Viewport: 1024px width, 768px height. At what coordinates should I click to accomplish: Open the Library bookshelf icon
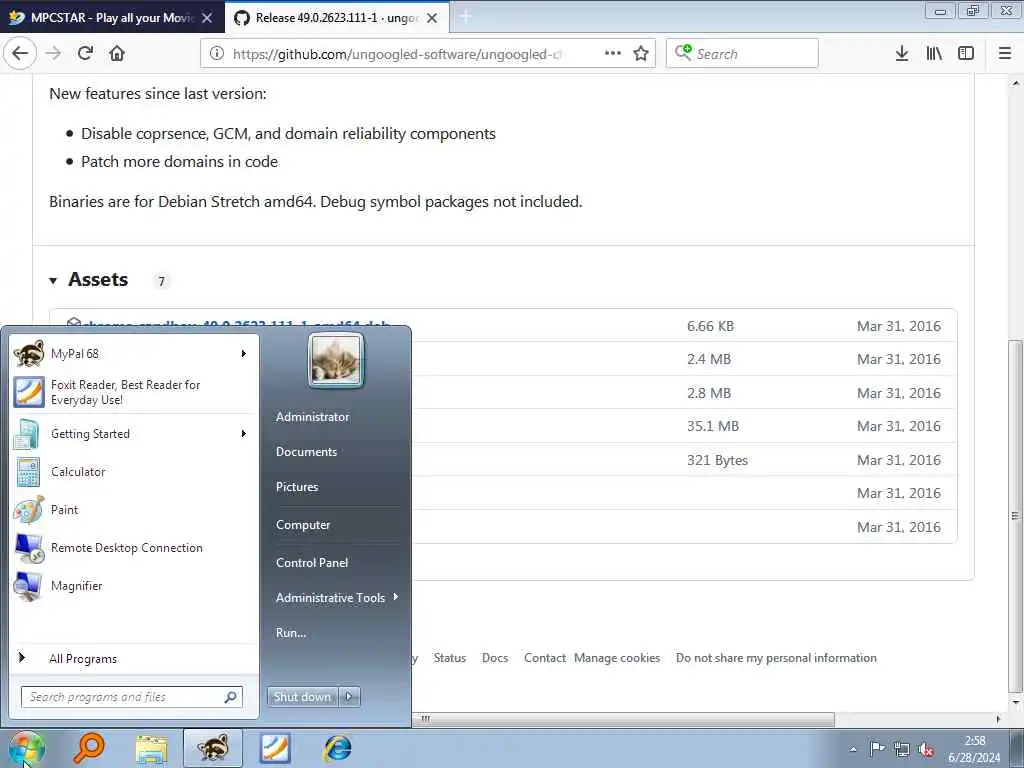(934, 54)
